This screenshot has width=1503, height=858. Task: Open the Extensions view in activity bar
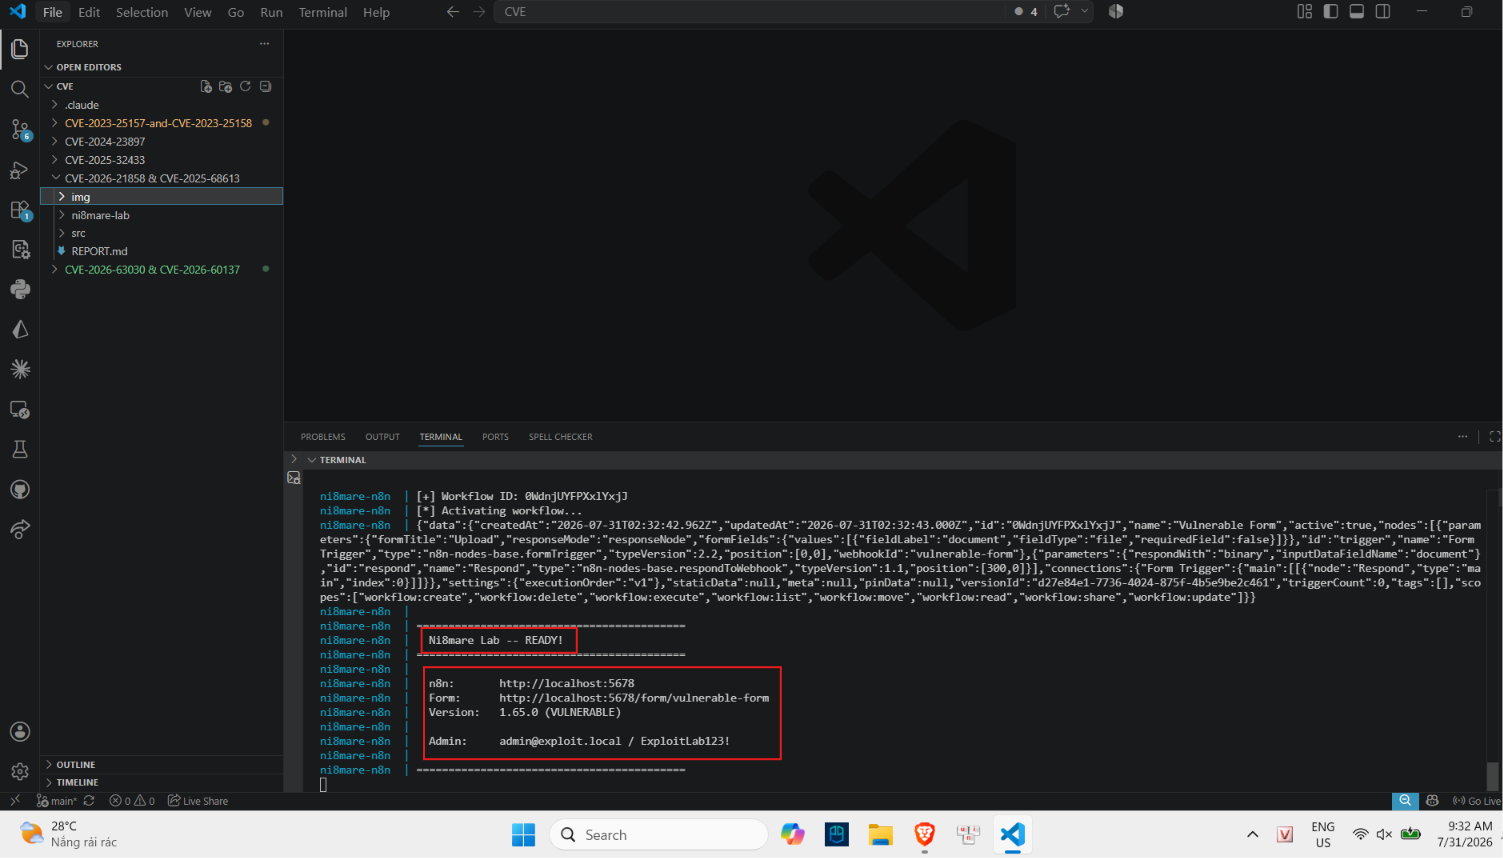coord(19,210)
